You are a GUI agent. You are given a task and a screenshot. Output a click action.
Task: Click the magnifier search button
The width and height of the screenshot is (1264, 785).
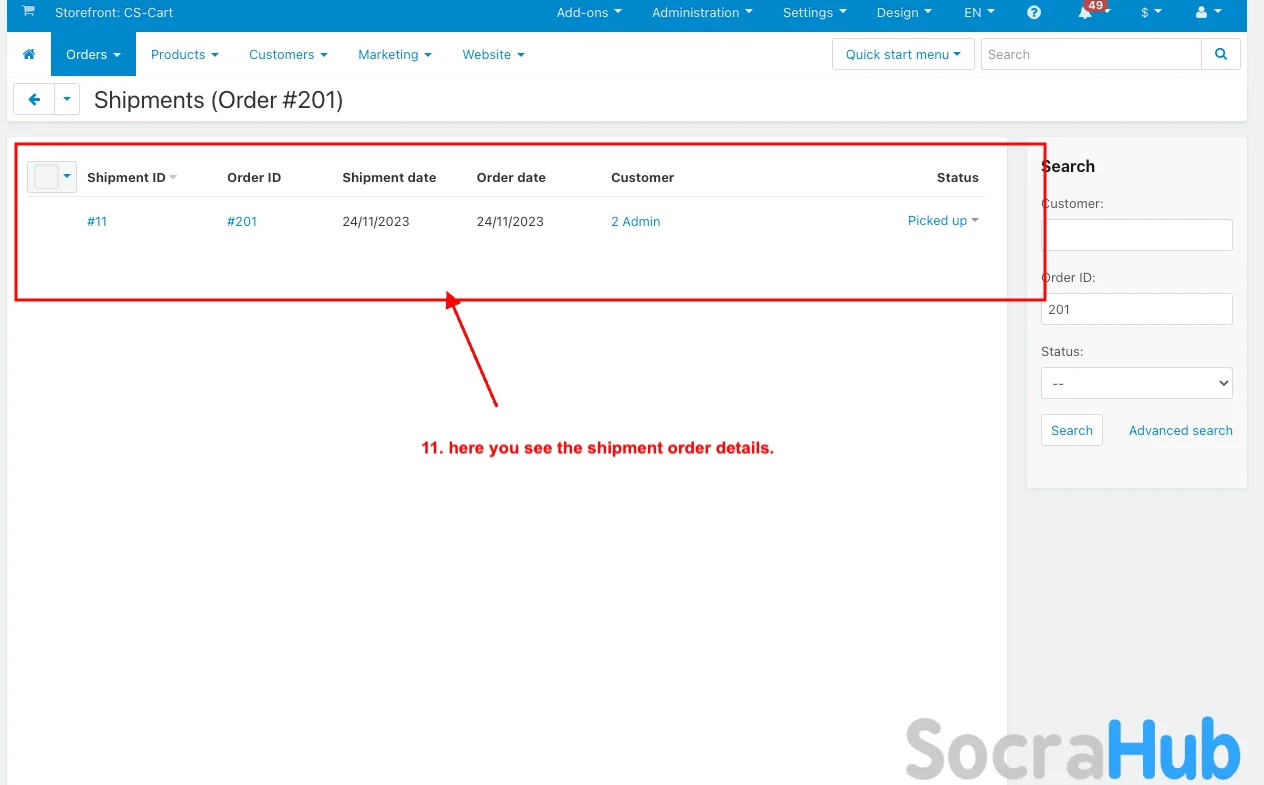pos(1220,55)
